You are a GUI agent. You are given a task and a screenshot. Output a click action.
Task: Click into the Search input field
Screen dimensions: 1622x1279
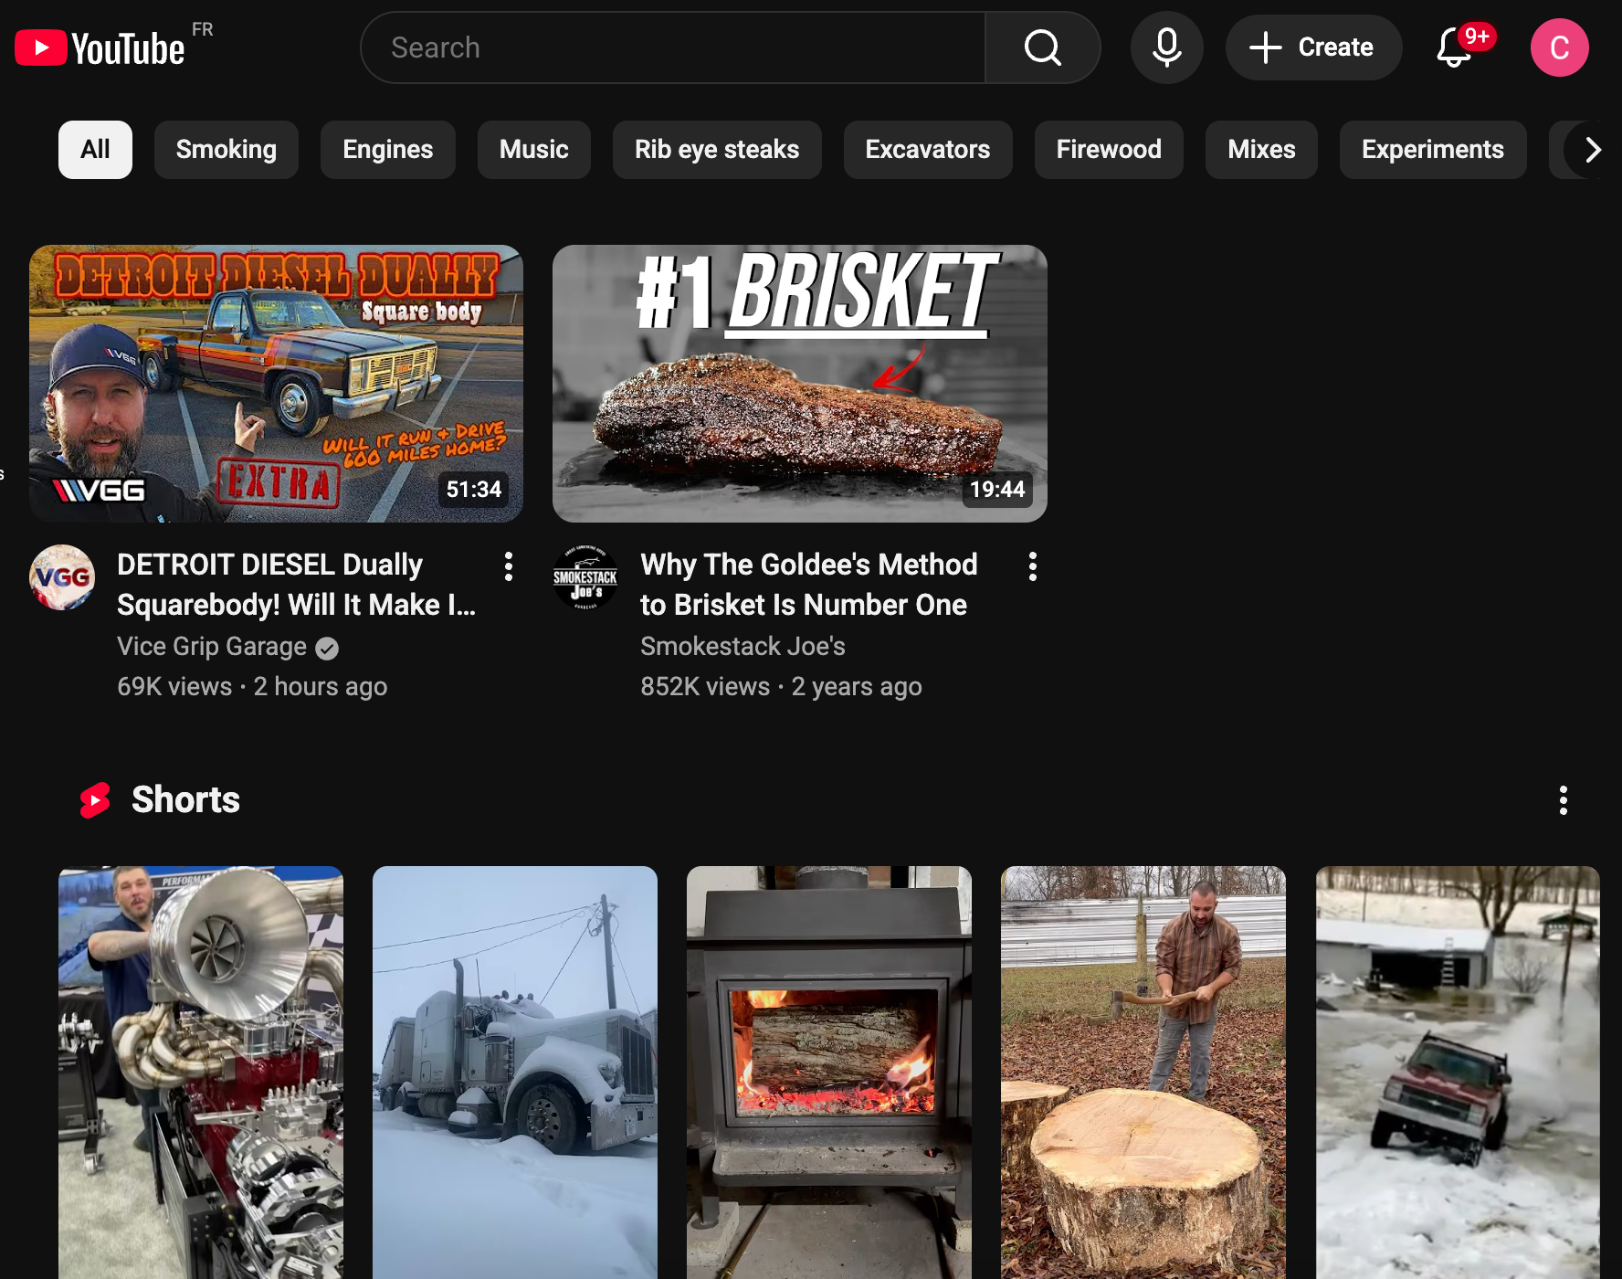pyautogui.click(x=672, y=48)
